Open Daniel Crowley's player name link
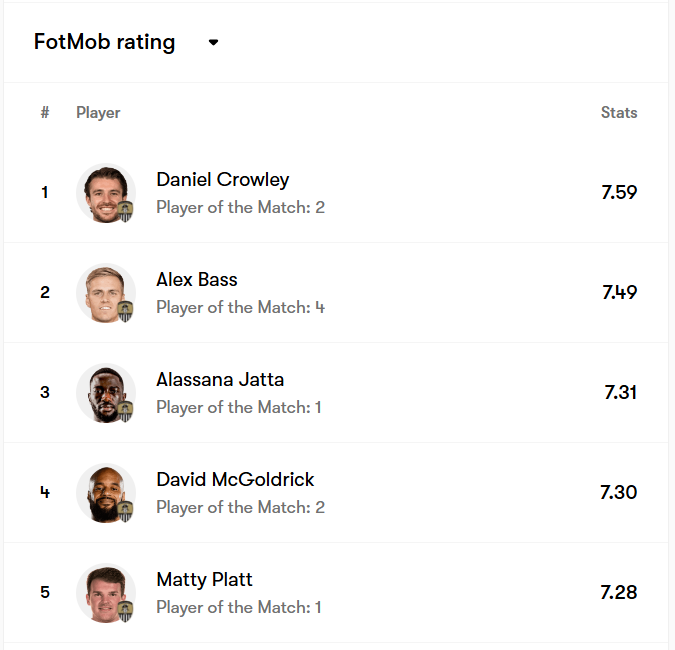675x650 pixels. coord(222,180)
